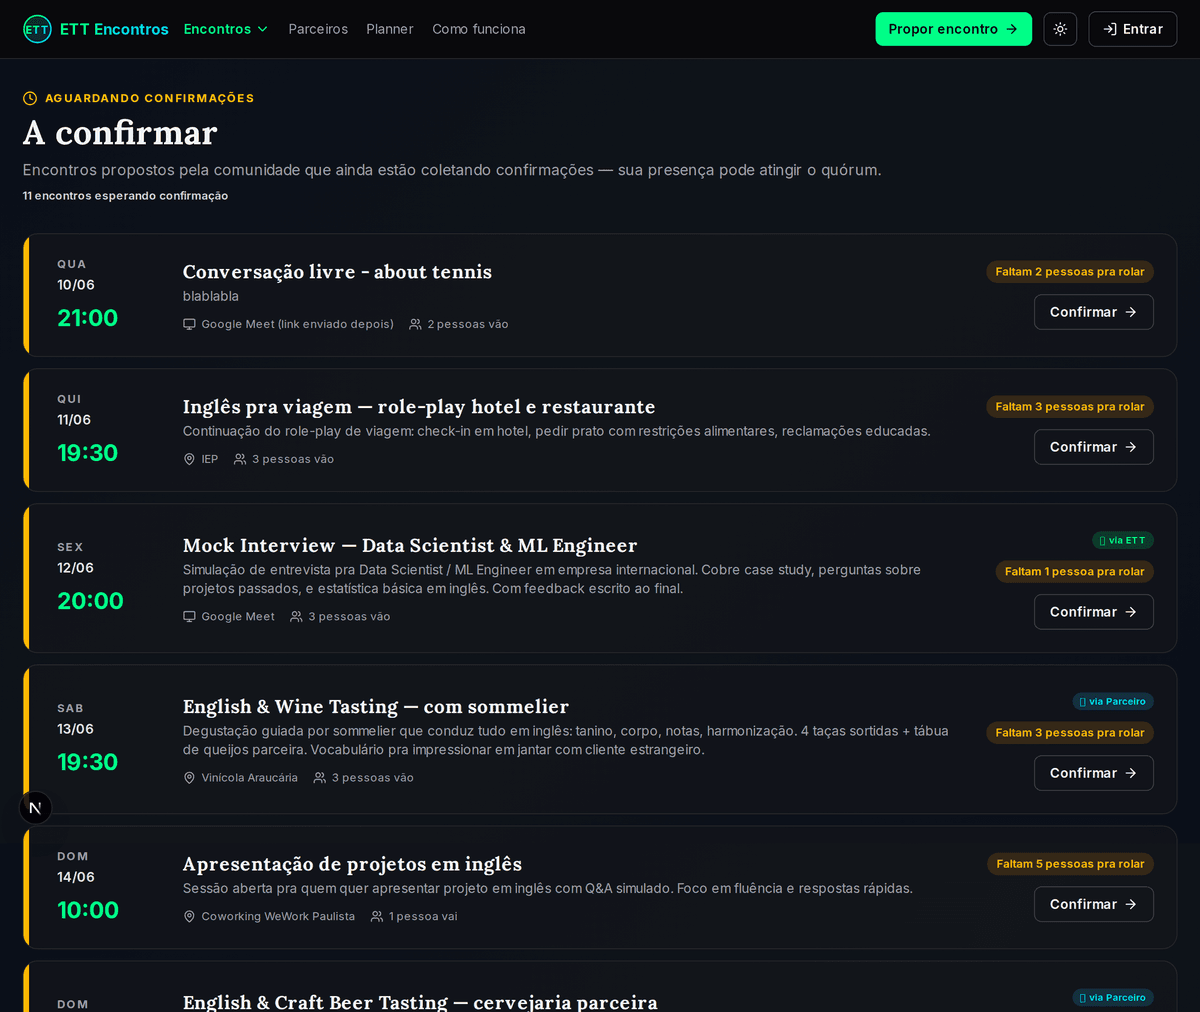Open the ETT Encontros home link

coord(96,29)
